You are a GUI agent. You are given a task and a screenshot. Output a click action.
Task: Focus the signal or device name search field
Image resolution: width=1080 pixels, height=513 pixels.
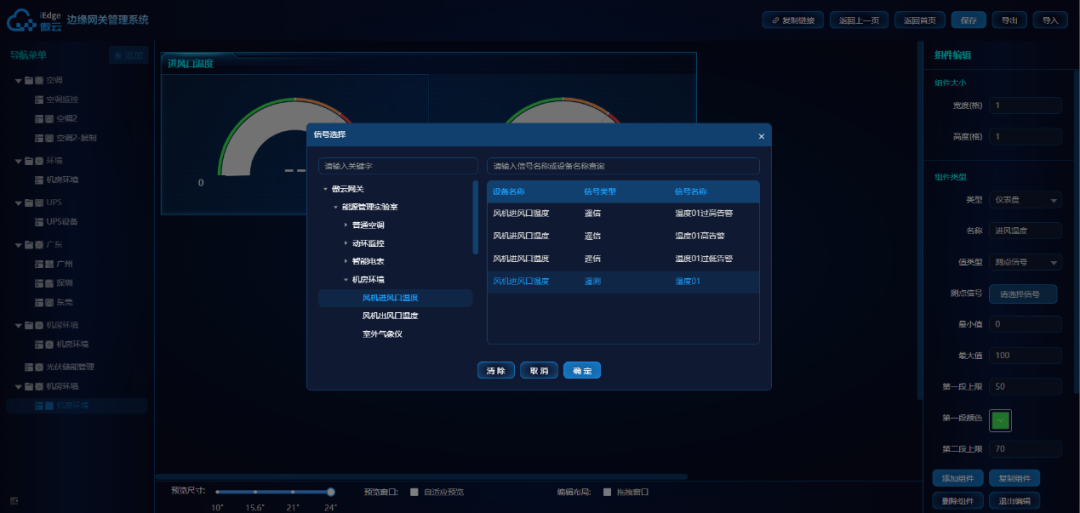pyautogui.click(x=623, y=166)
